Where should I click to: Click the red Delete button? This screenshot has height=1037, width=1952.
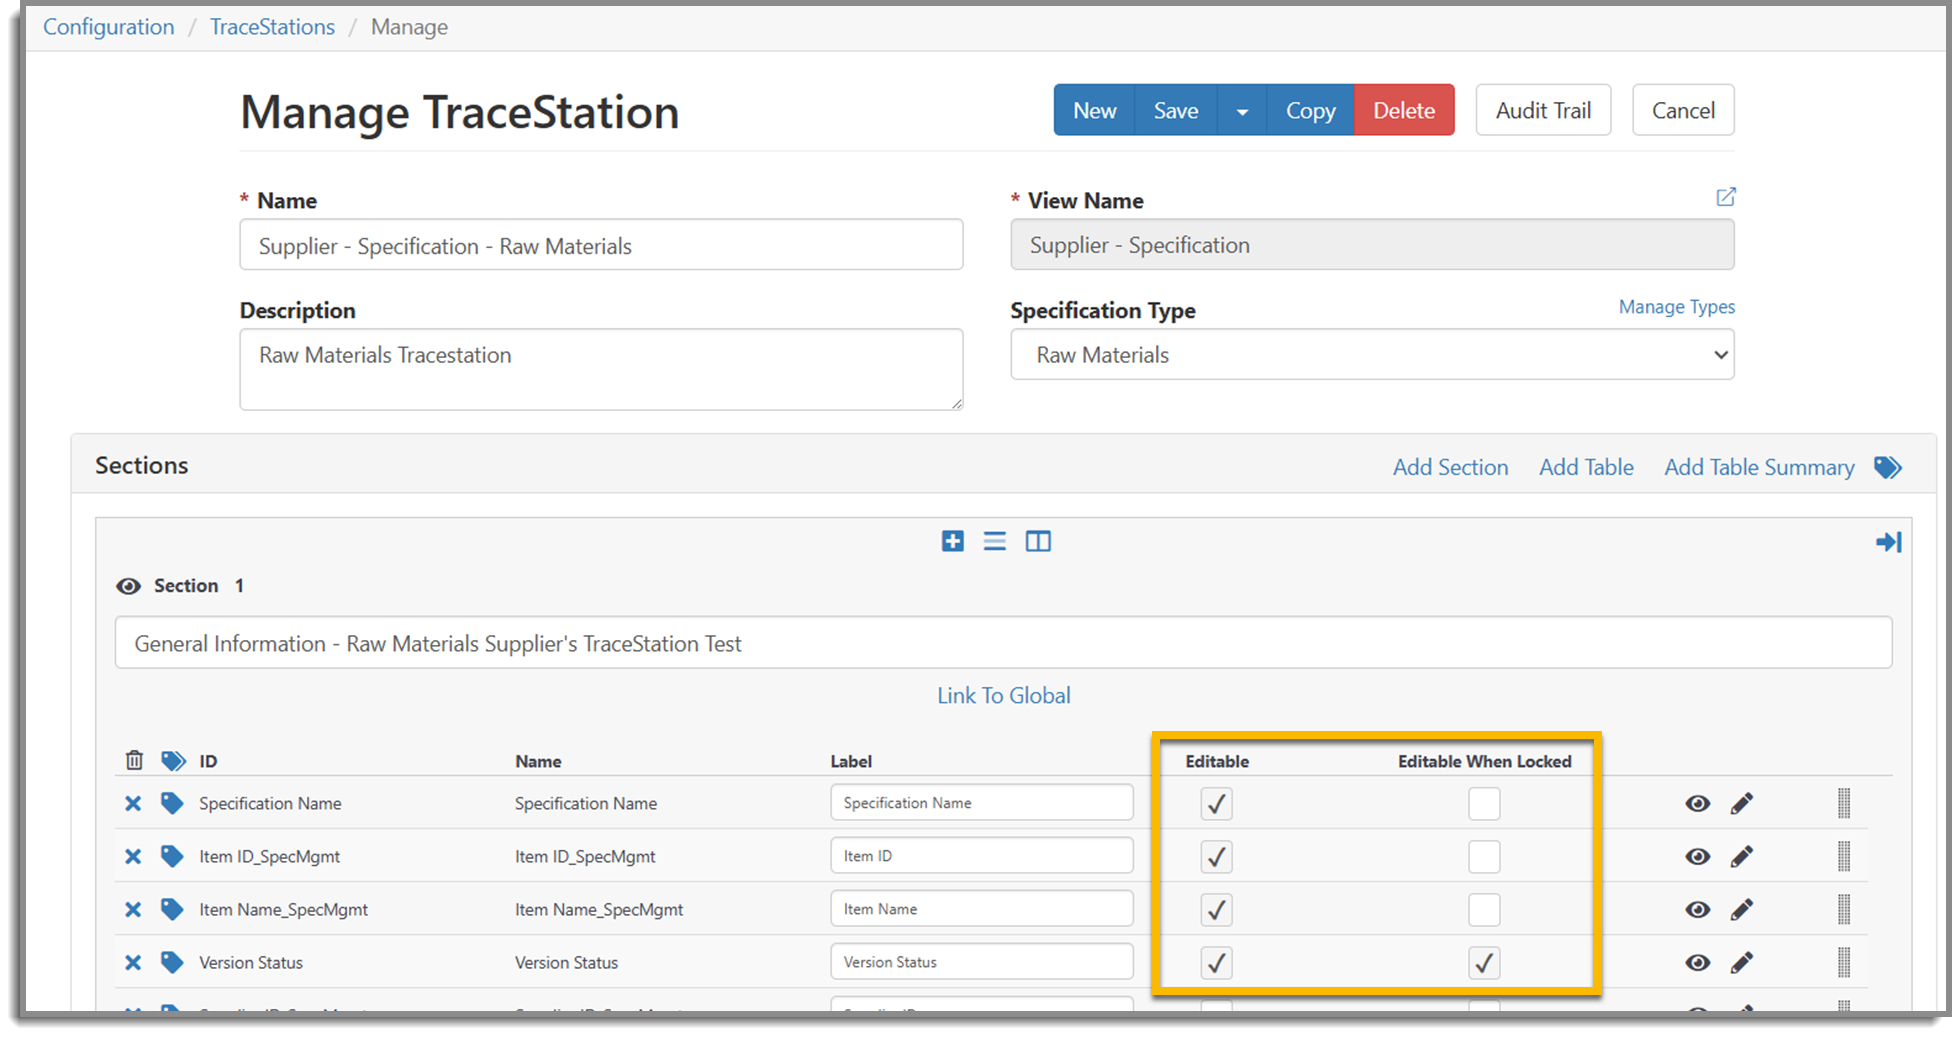[x=1404, y=110]
